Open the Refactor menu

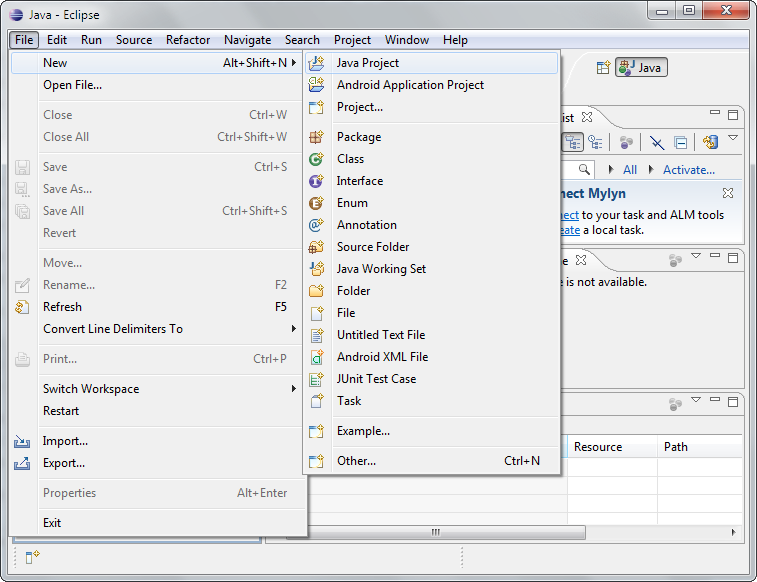tap(188, 40)
